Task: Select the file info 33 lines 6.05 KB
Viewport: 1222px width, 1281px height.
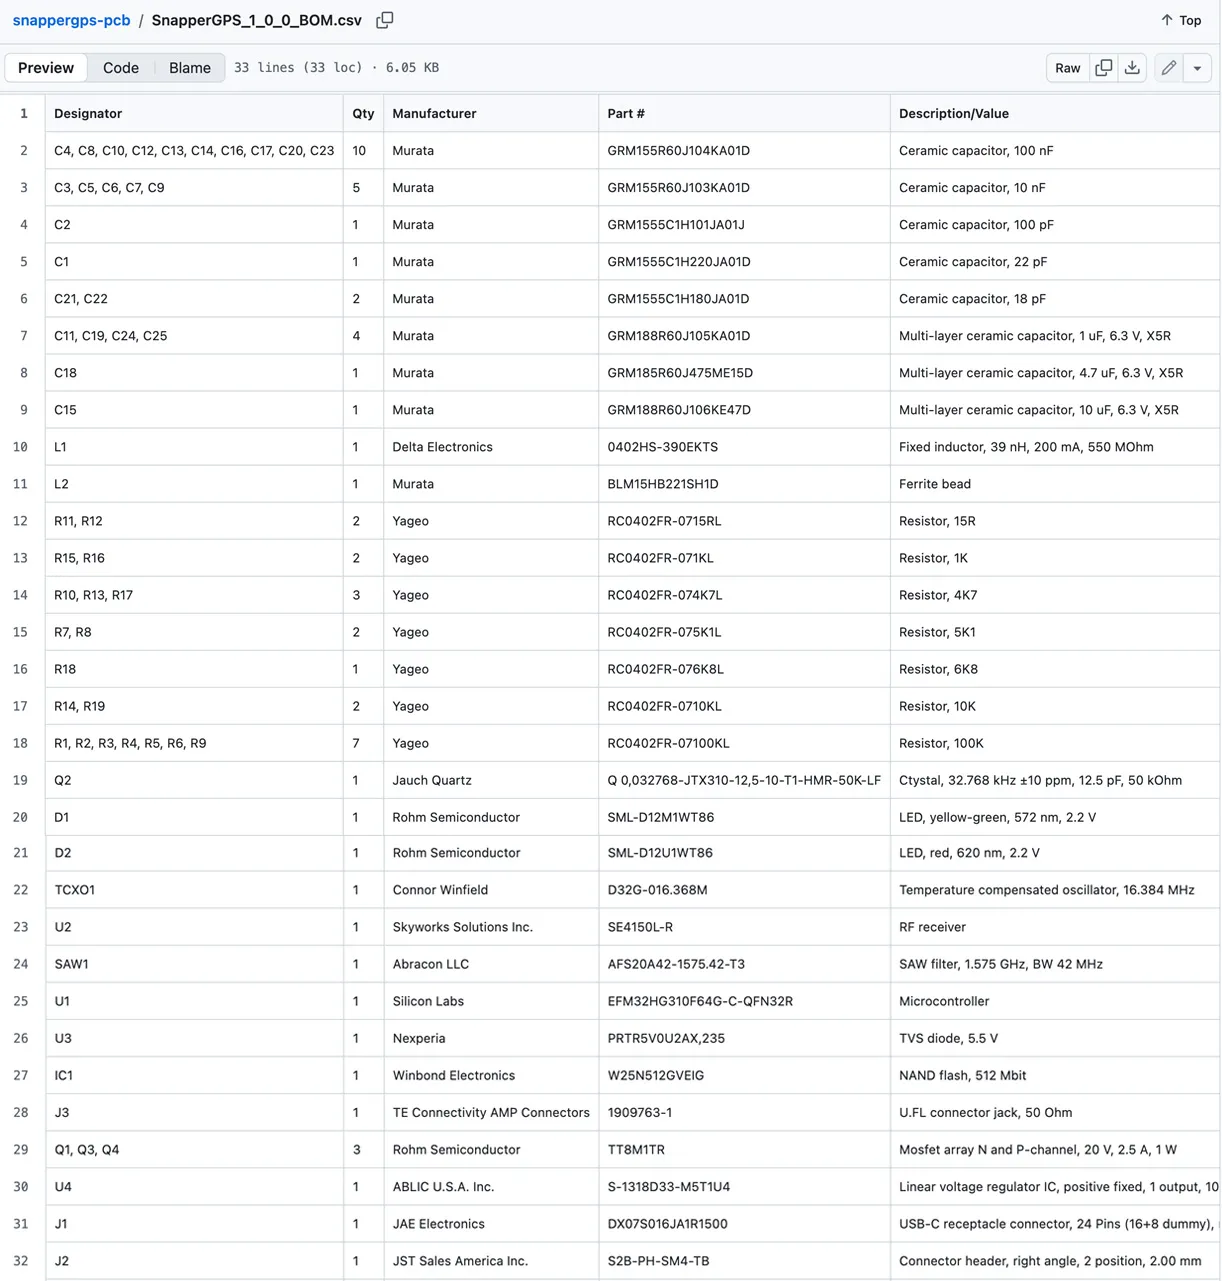Action: coord(337,68)
